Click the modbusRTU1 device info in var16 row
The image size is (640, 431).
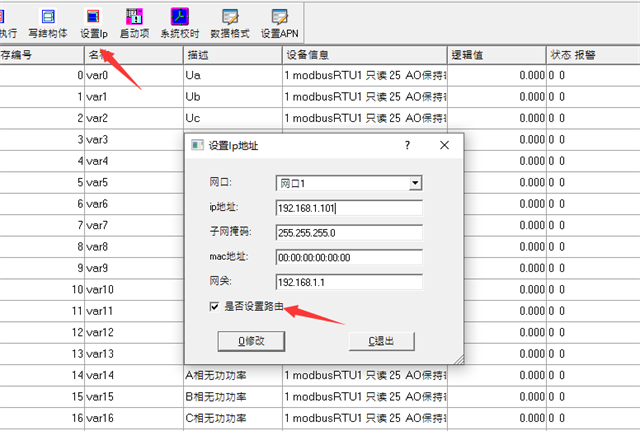click(x=365, y=418)
